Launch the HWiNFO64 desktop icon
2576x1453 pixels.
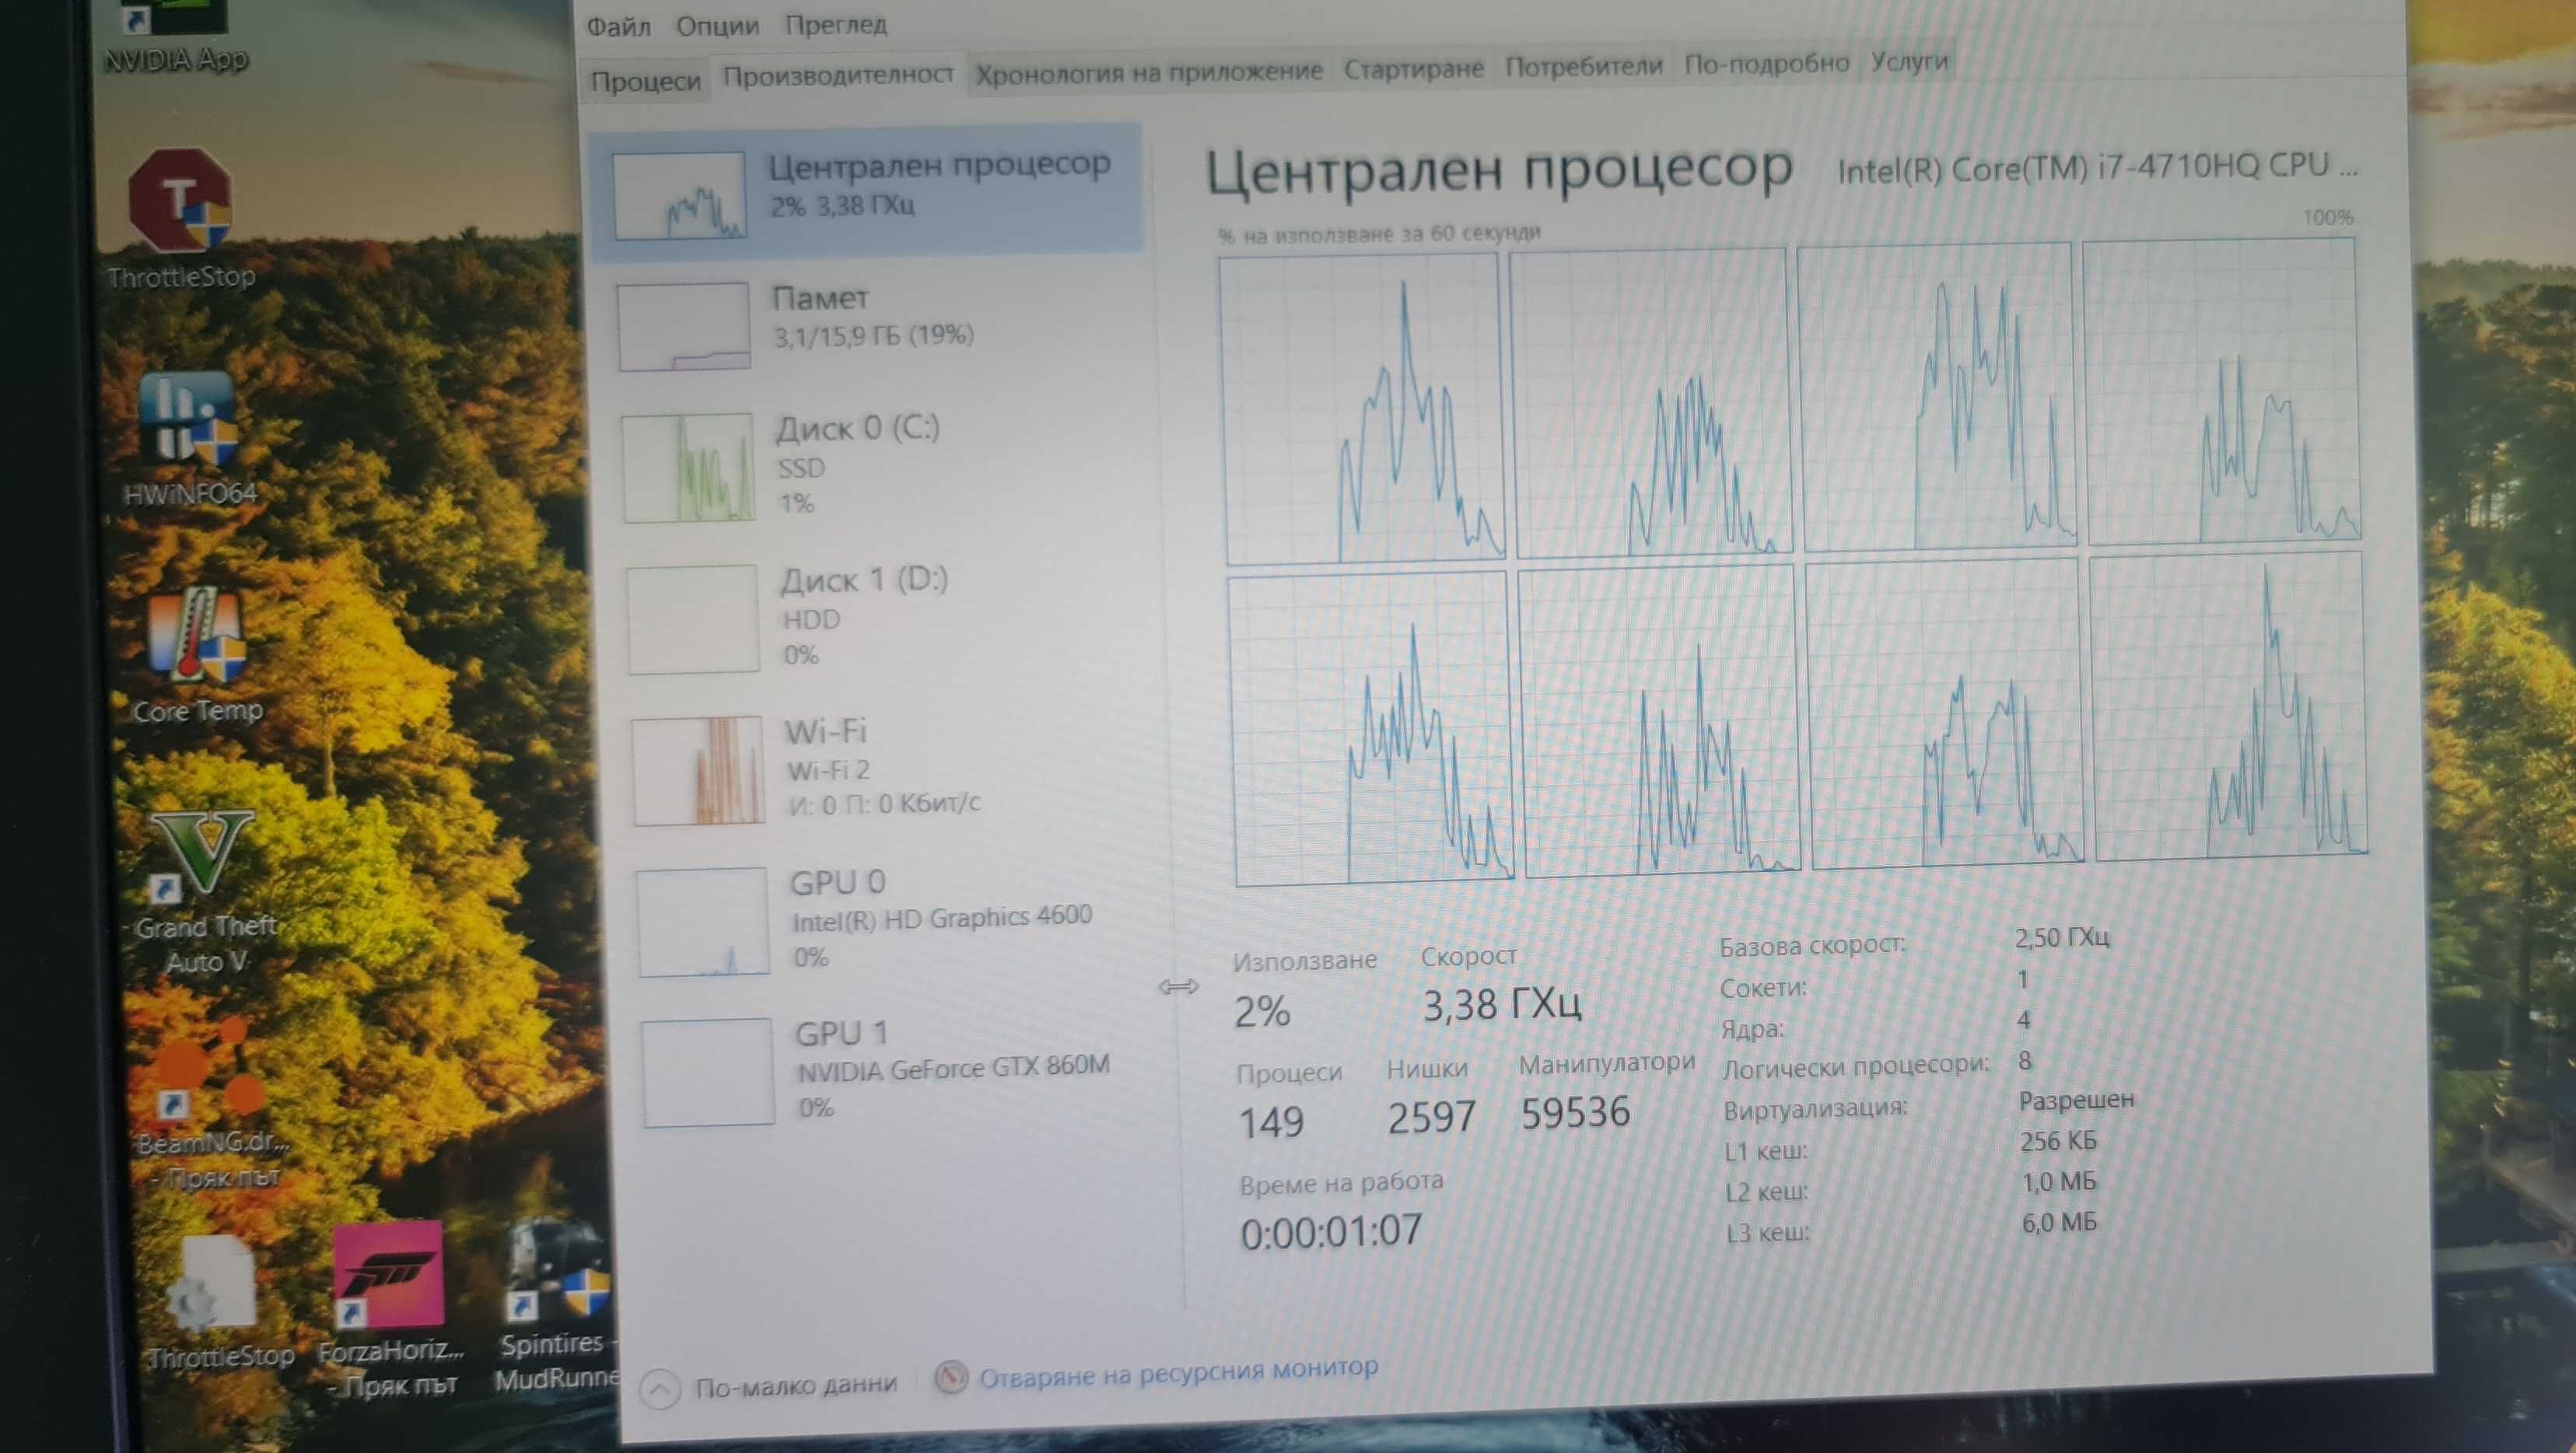pos(187,418)
